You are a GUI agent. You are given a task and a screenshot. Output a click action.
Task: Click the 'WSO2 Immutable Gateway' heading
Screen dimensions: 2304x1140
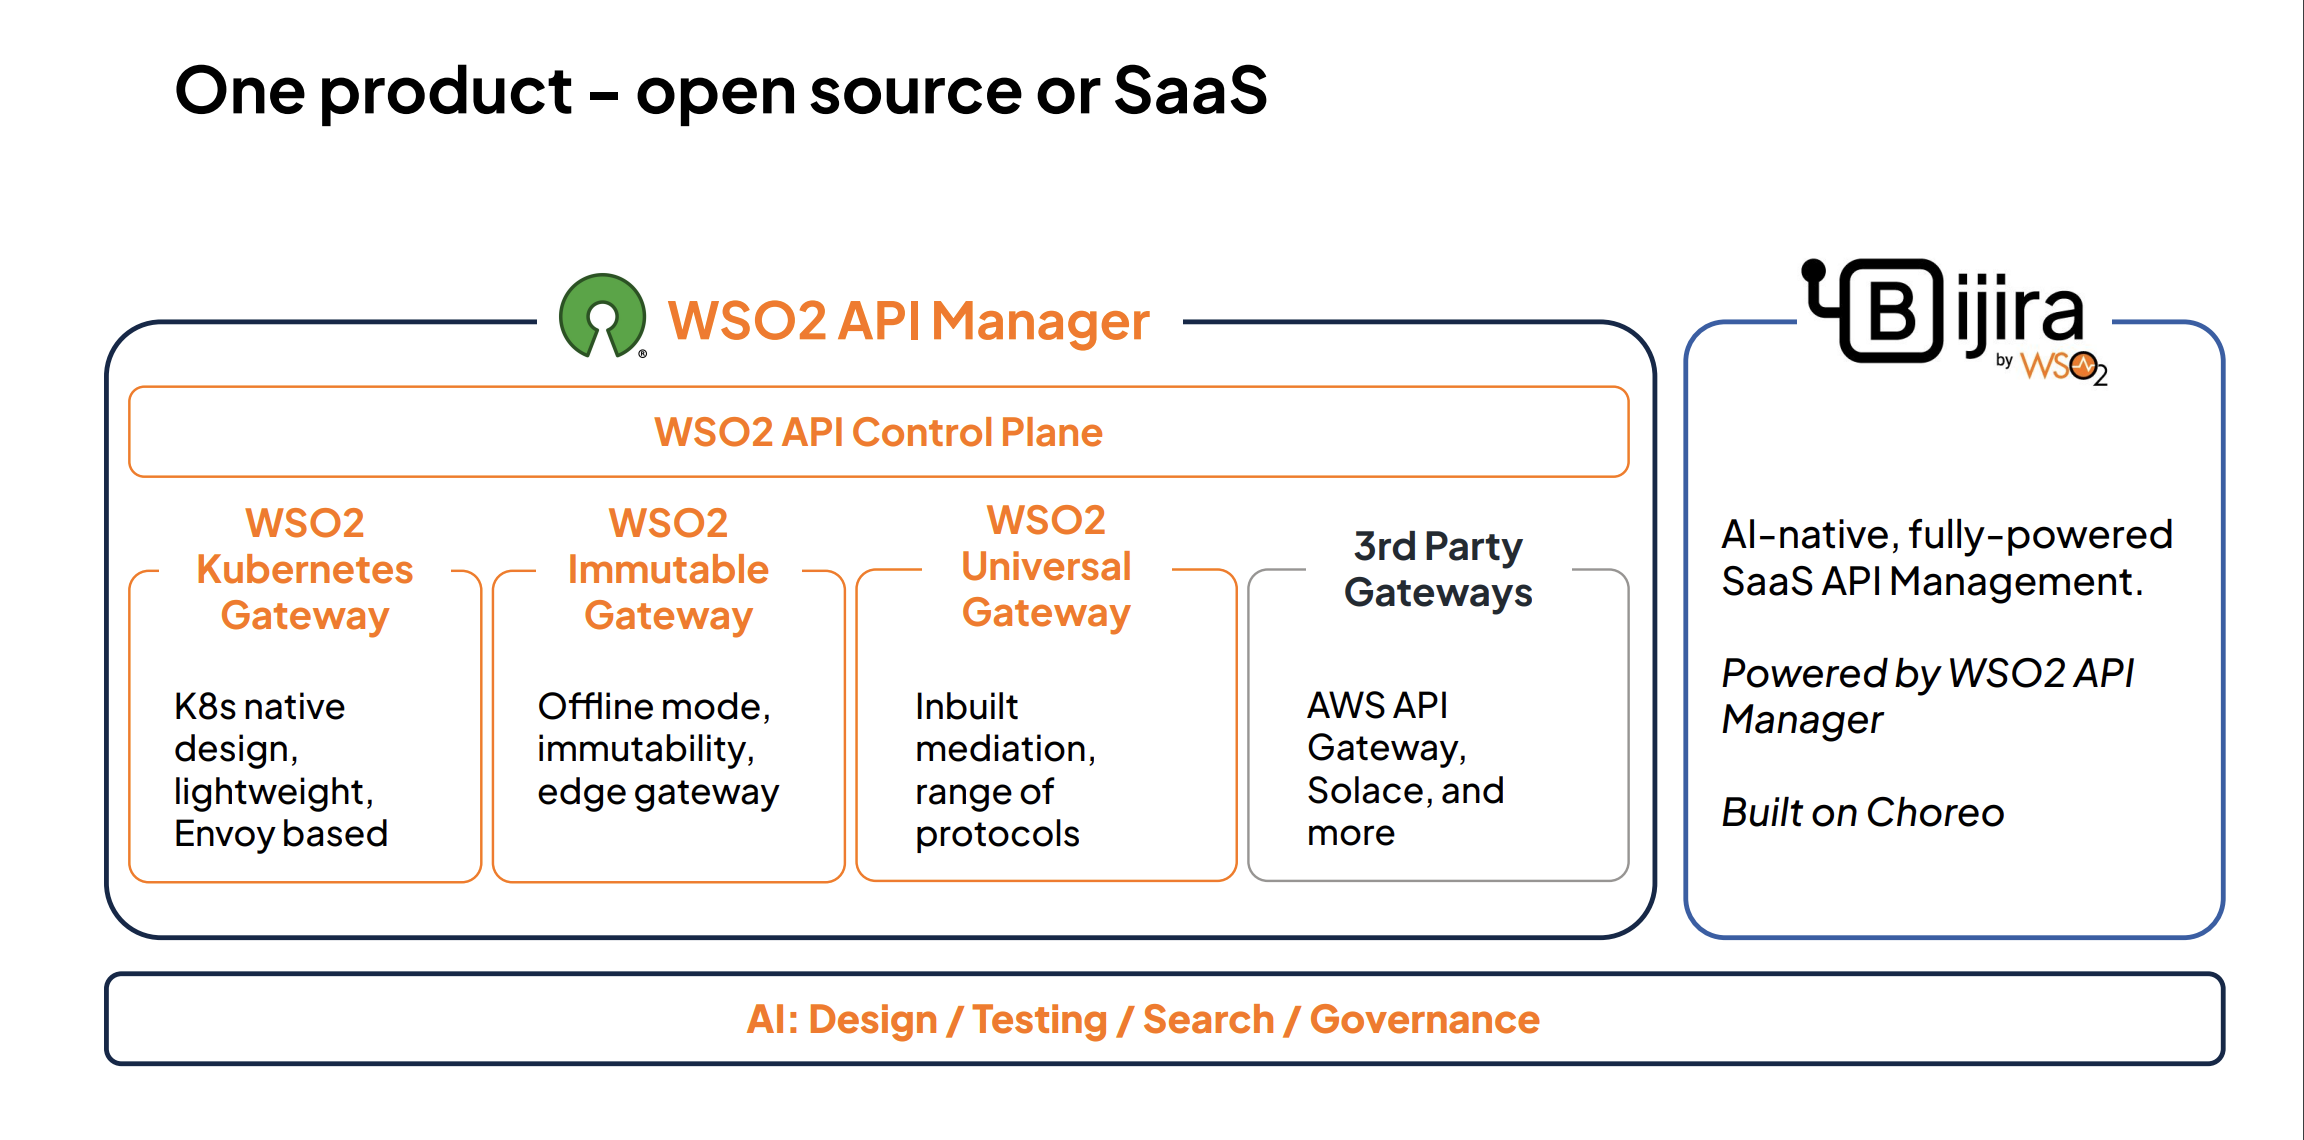[668, 569]
